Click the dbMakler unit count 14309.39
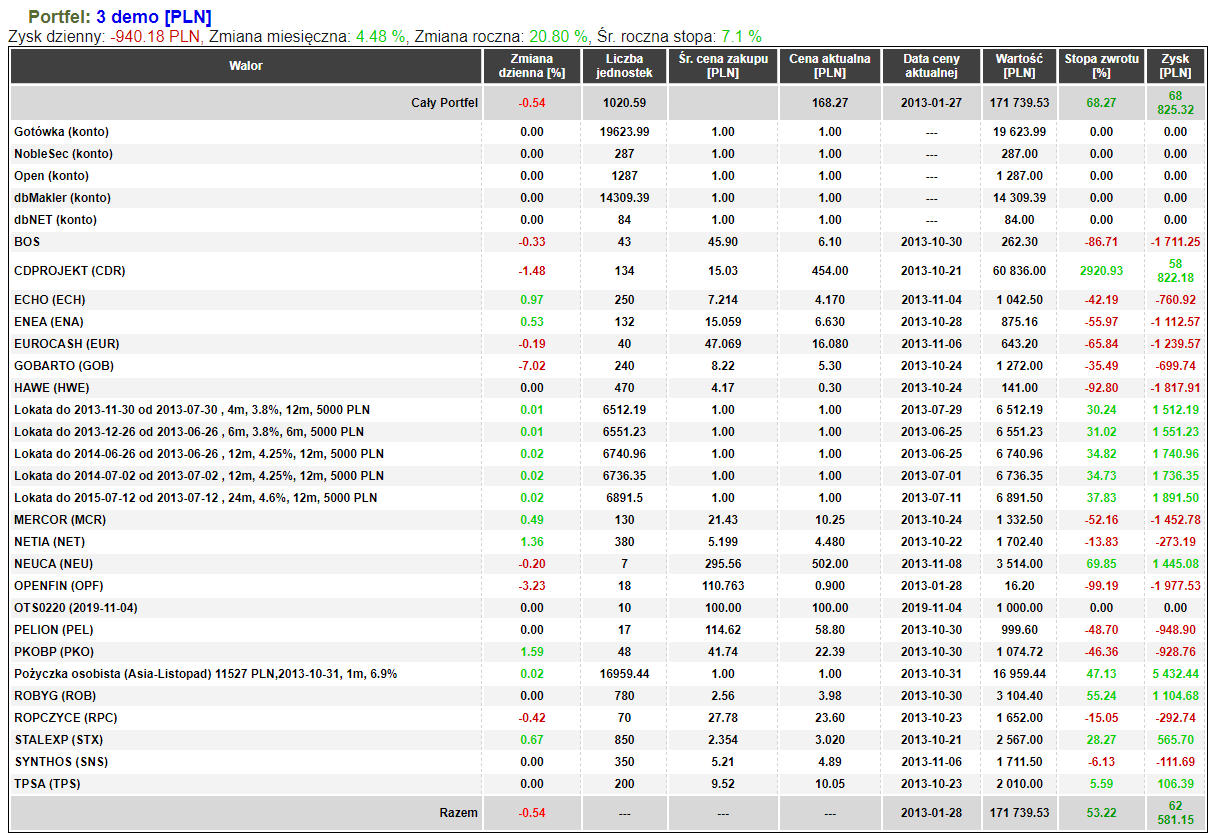Viewport: 1217px width, 839px height. [624, 198]
